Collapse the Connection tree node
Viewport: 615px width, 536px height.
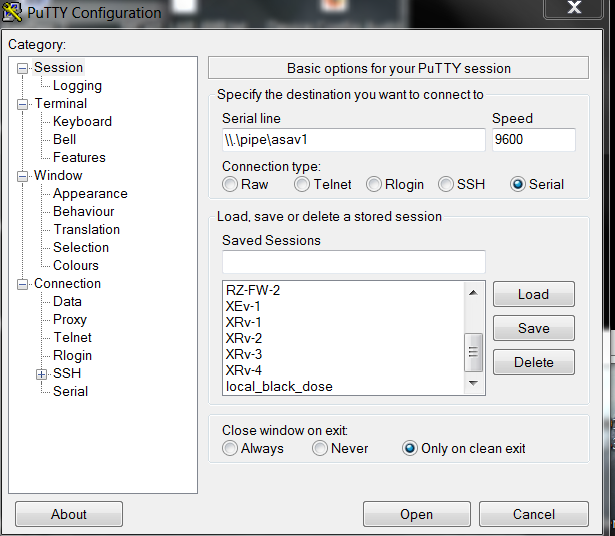tap(22, 284)
